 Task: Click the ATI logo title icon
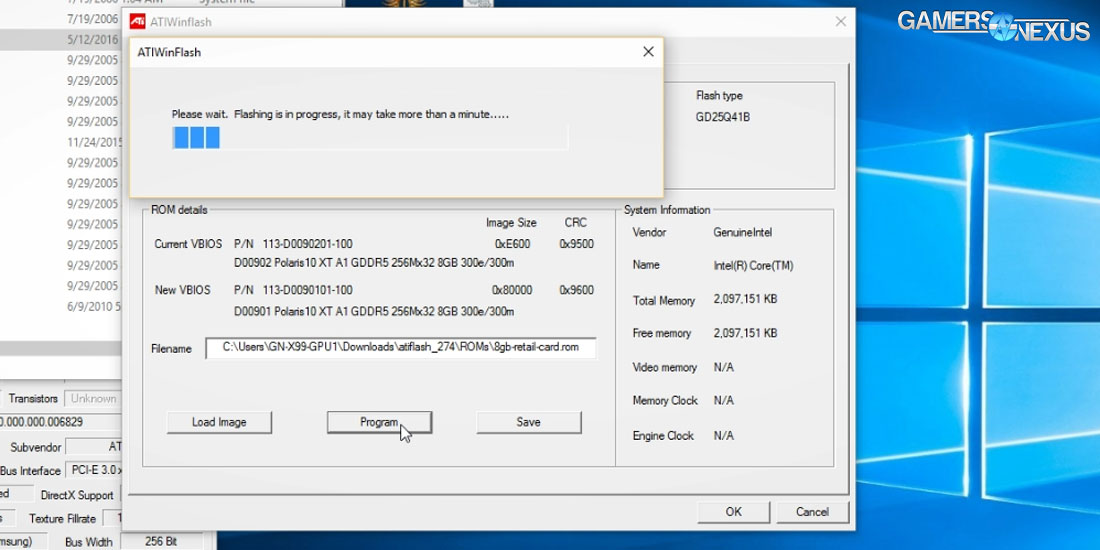click(138, 22)
